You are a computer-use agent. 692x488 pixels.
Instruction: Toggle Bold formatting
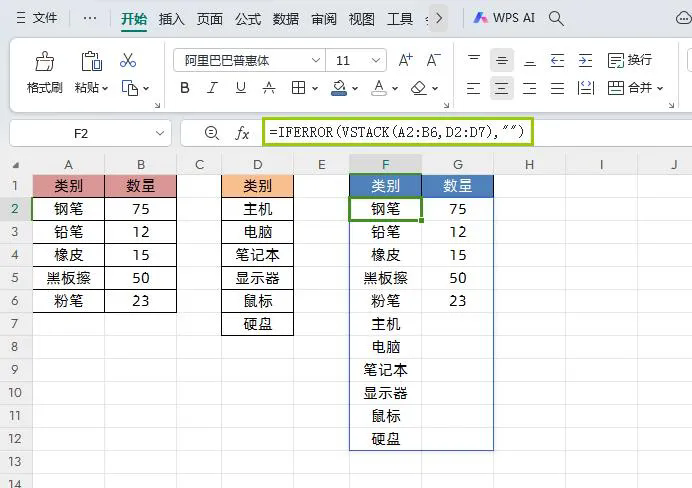[185, 88]
